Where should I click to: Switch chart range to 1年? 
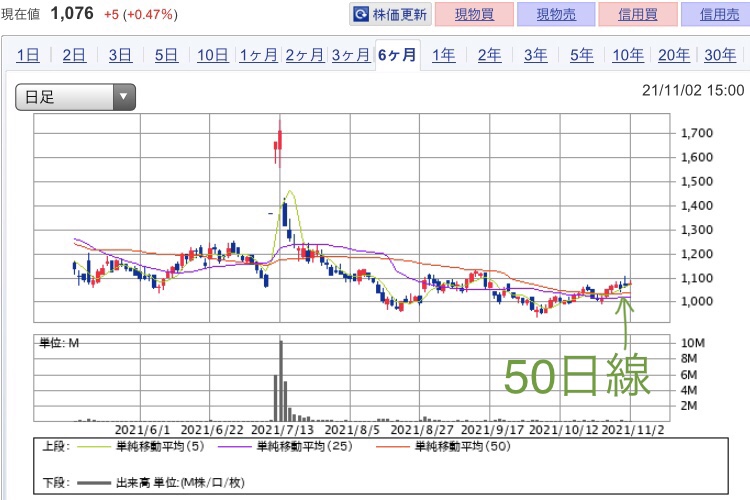point(443,55)
